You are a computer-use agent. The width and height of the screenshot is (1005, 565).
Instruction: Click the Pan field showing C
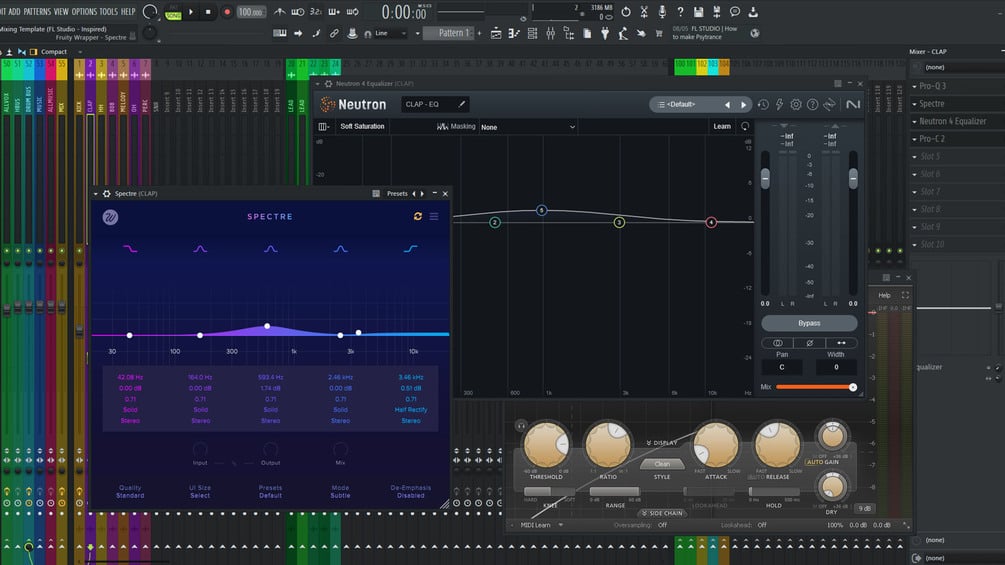[x=782, y=367]
